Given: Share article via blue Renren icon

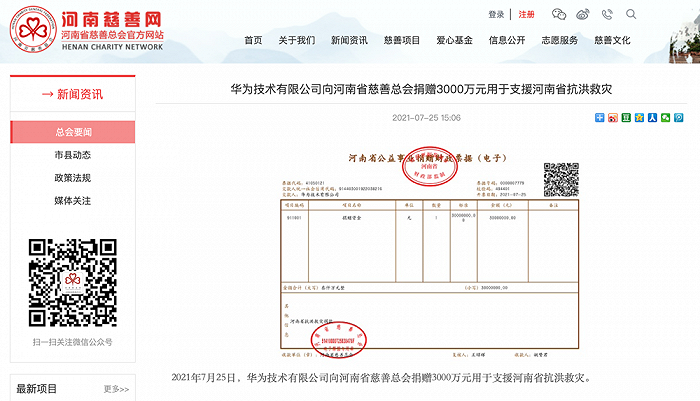Looking at the screenshot, I should pyautogui.click(x=652, y=117).
